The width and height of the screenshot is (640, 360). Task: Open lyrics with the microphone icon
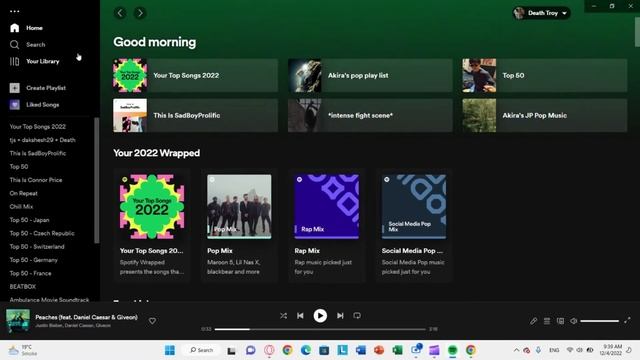click(533, 321)
